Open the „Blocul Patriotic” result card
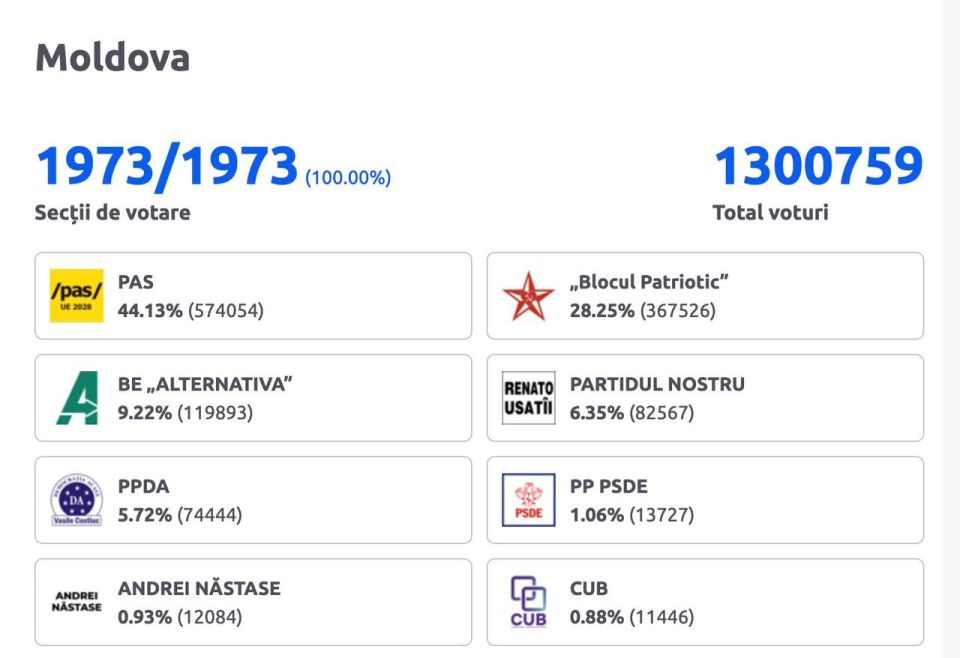This screenshot has height=658, width=960. tap(705, 296)
